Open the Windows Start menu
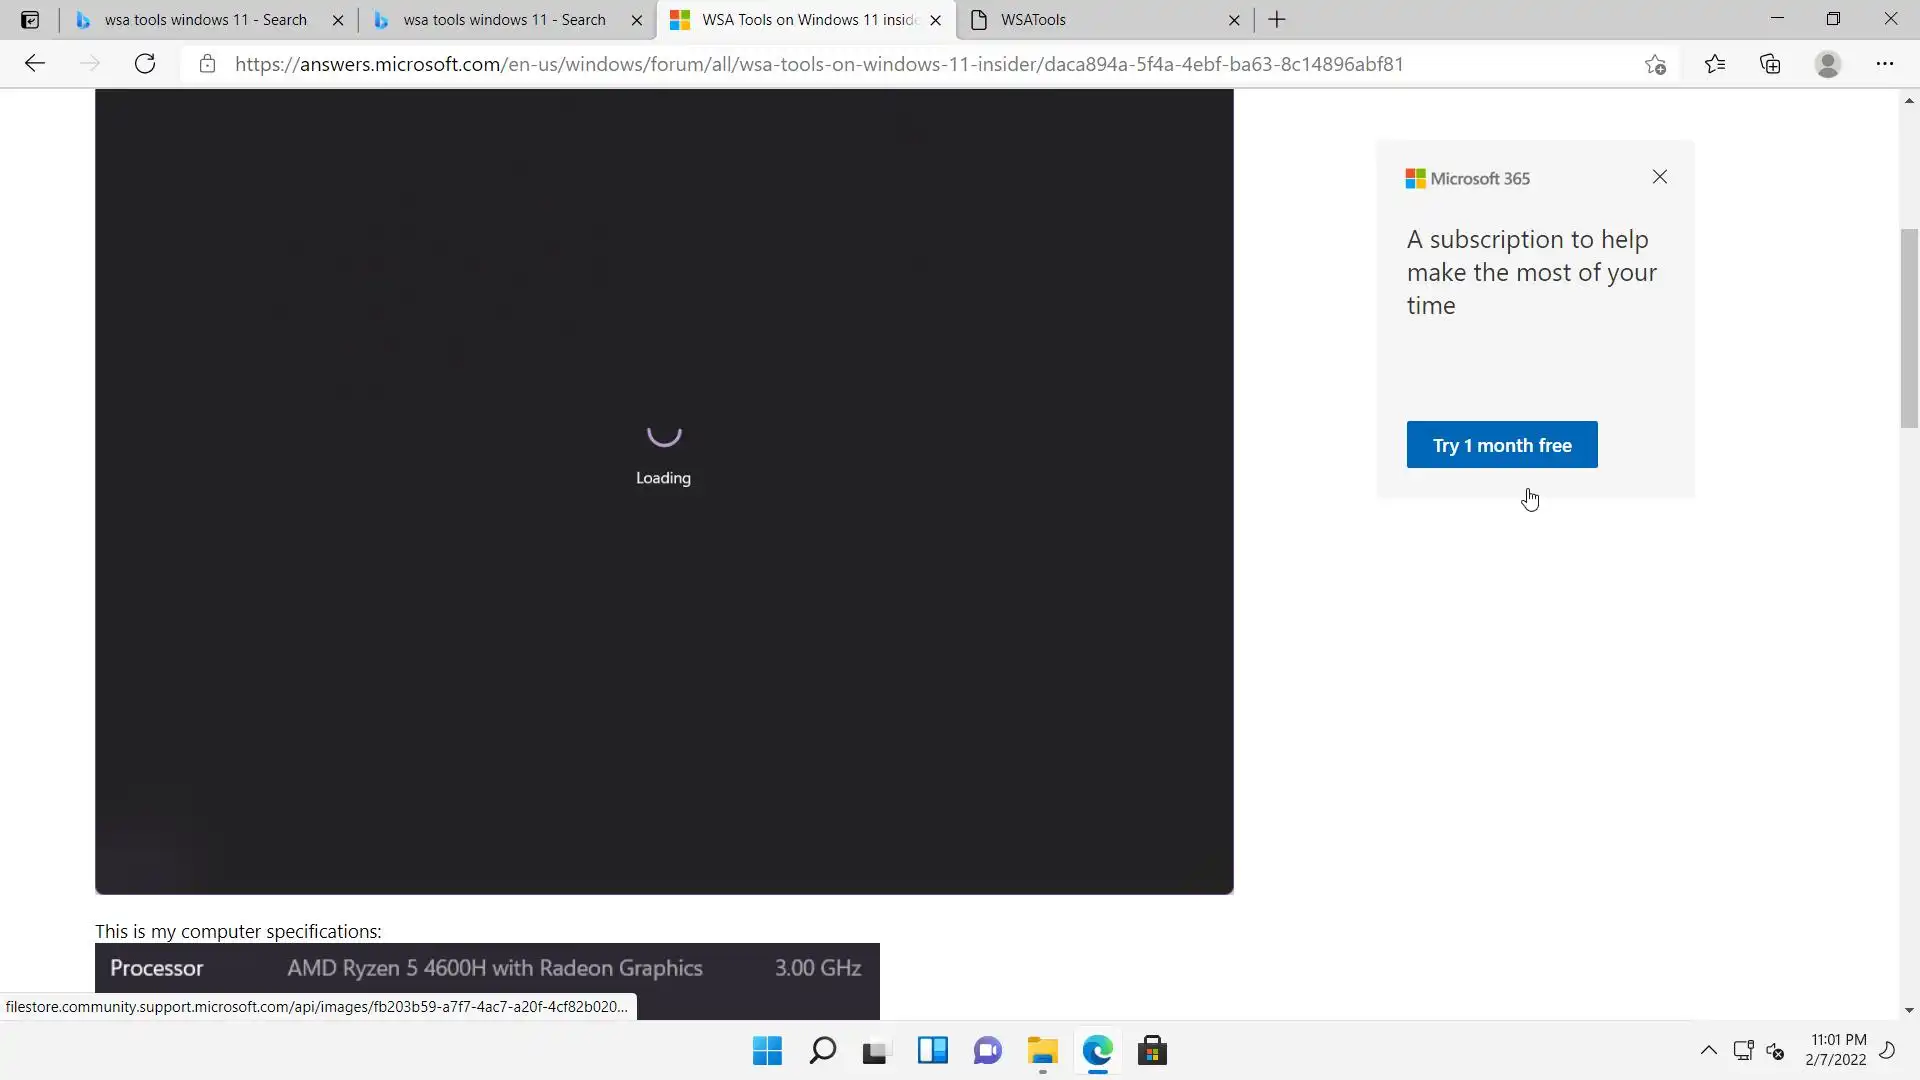The height and width of the screenshot is (1080, 1920). [x=767, y=1051]
